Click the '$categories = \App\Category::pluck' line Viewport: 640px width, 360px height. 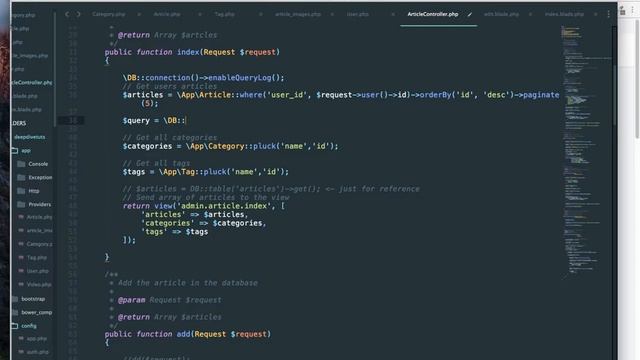(x=230, y=146)
